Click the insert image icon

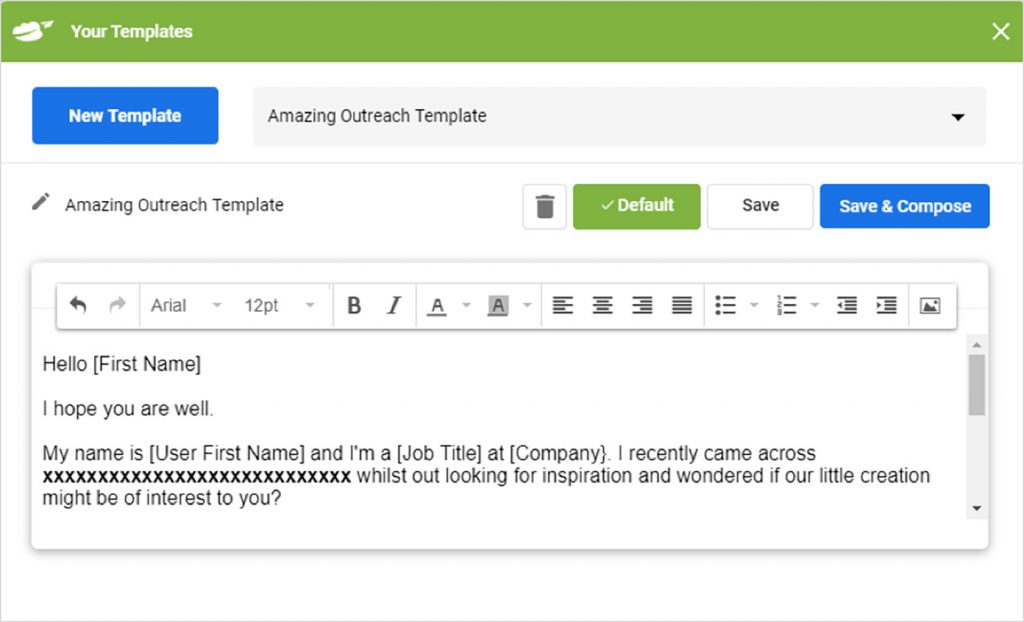pos(931,305)
